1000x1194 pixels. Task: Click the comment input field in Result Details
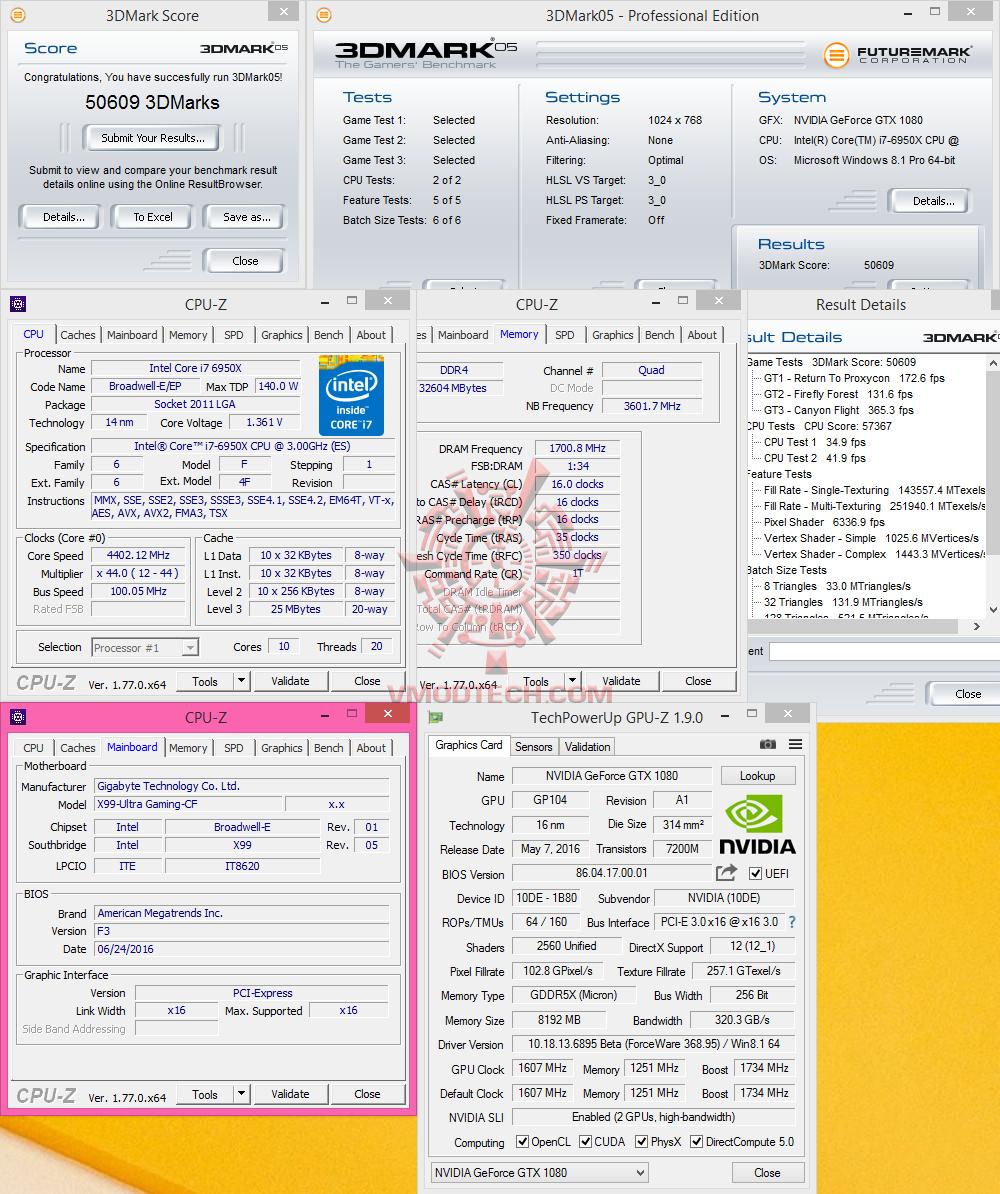point(884,651)
